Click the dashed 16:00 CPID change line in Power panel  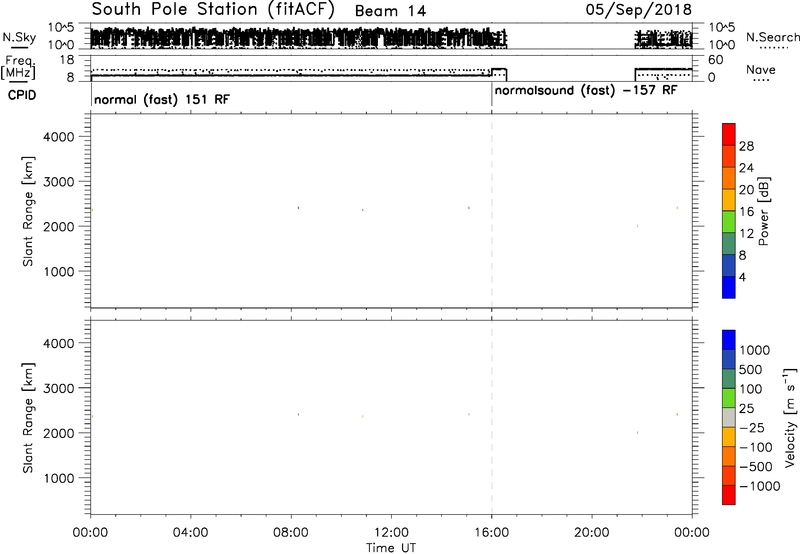(492, 211)
